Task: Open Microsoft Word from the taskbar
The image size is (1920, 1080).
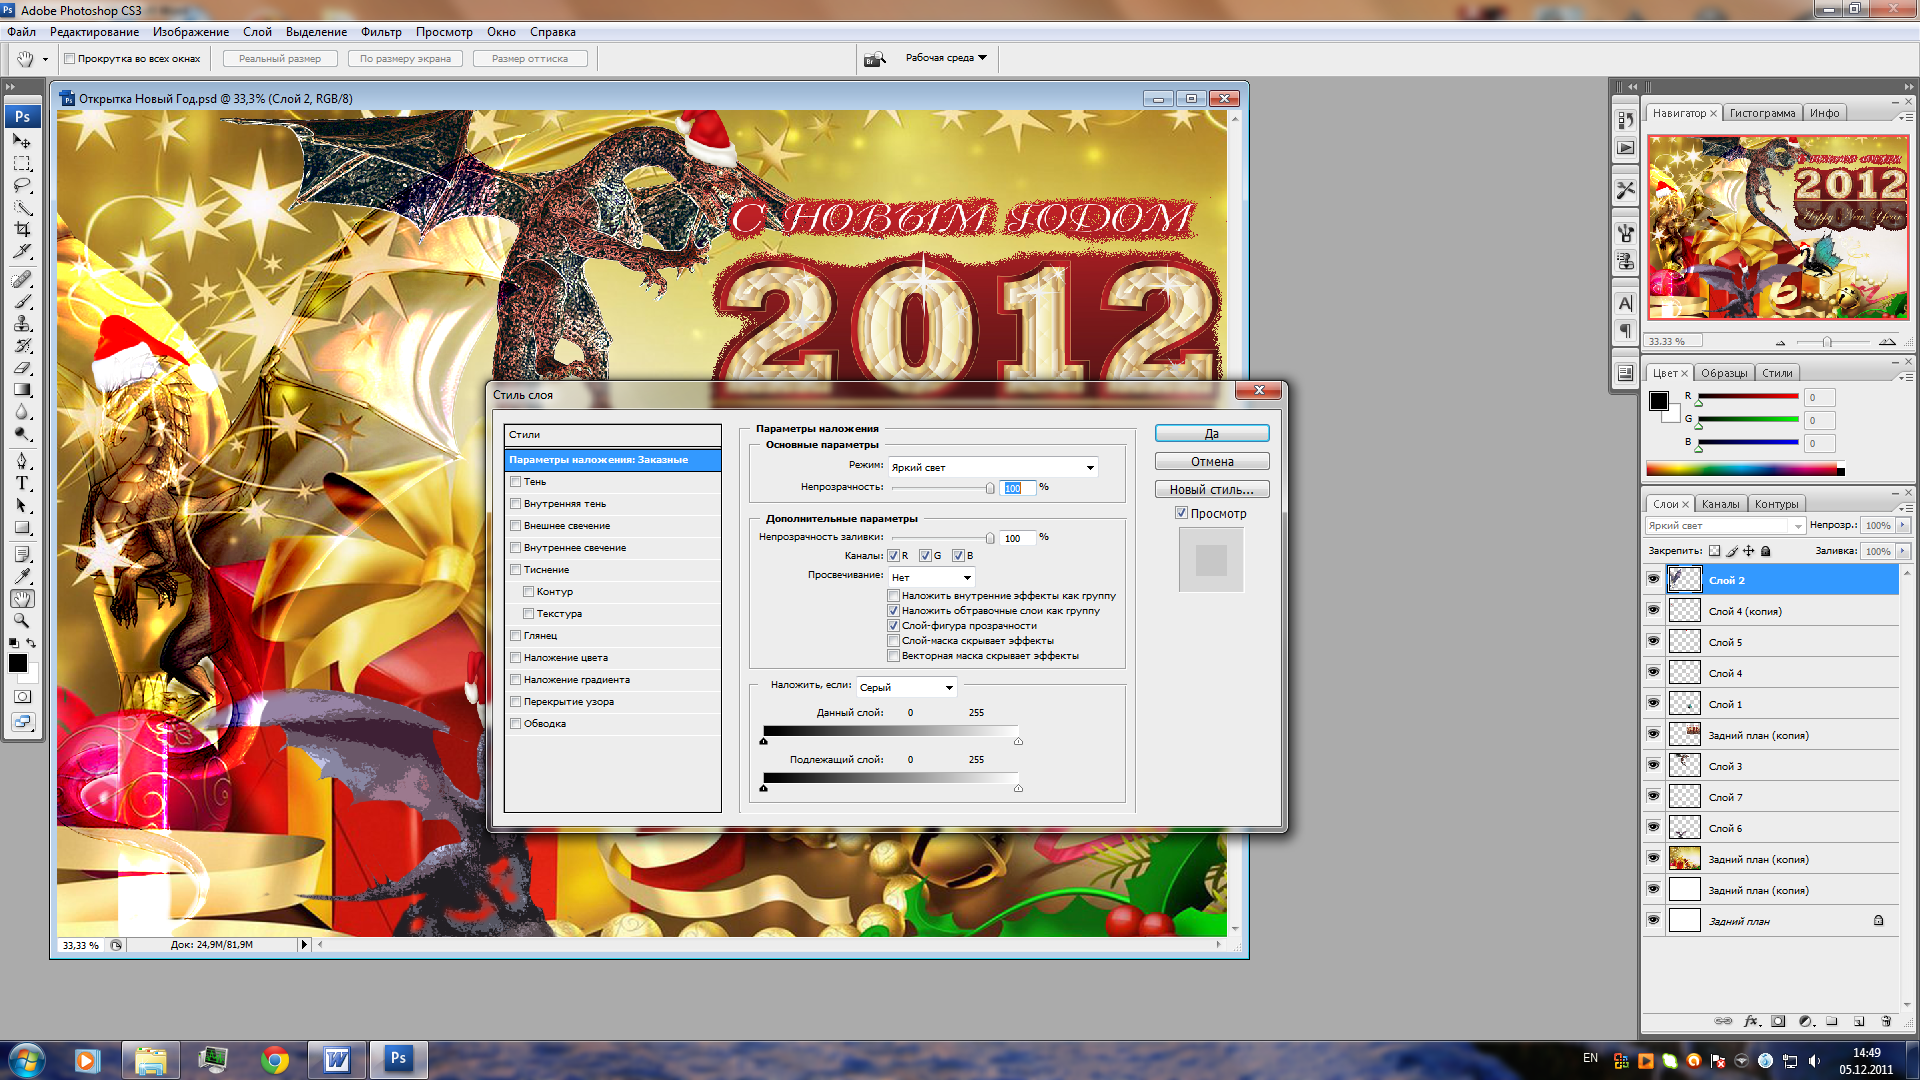Action: pos(337,1060)
